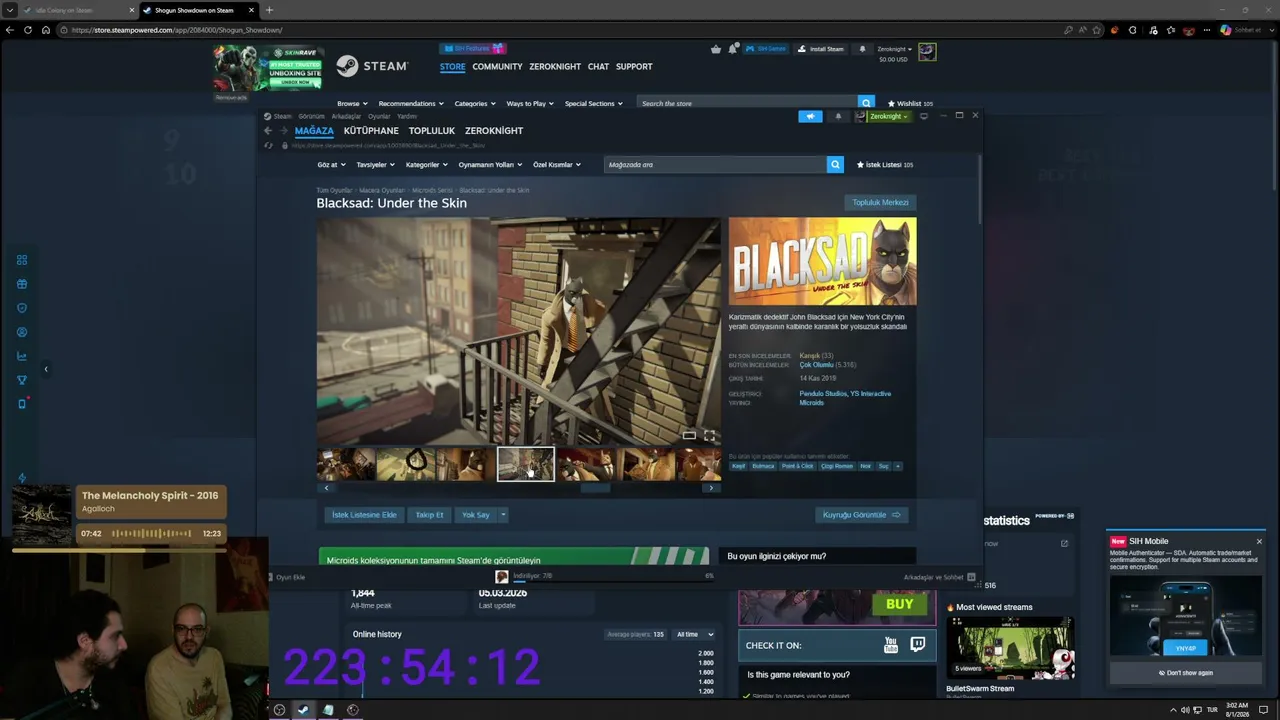
Task: Click the Steam client megaphone announcements icon
Action: pos(810,116)
